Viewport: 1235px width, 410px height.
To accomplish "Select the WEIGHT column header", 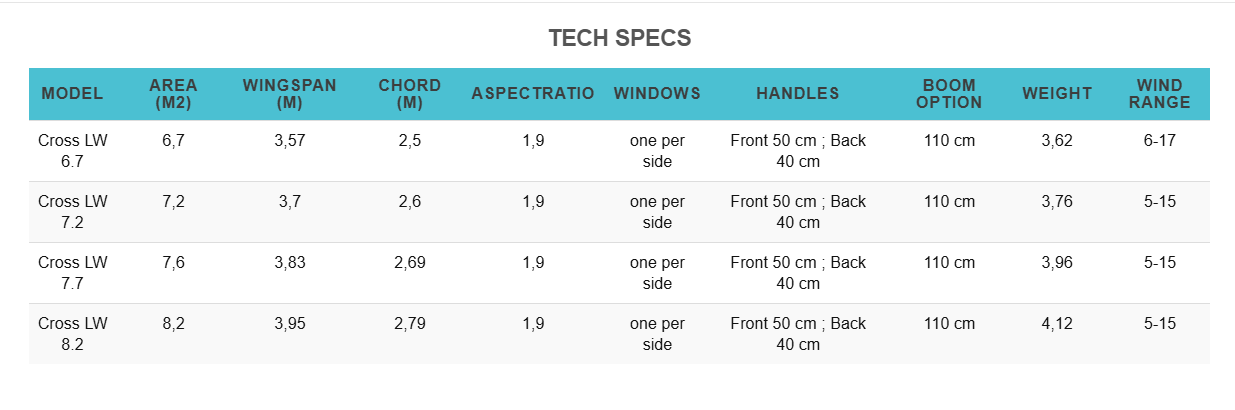I will (x=1057, y=94).
